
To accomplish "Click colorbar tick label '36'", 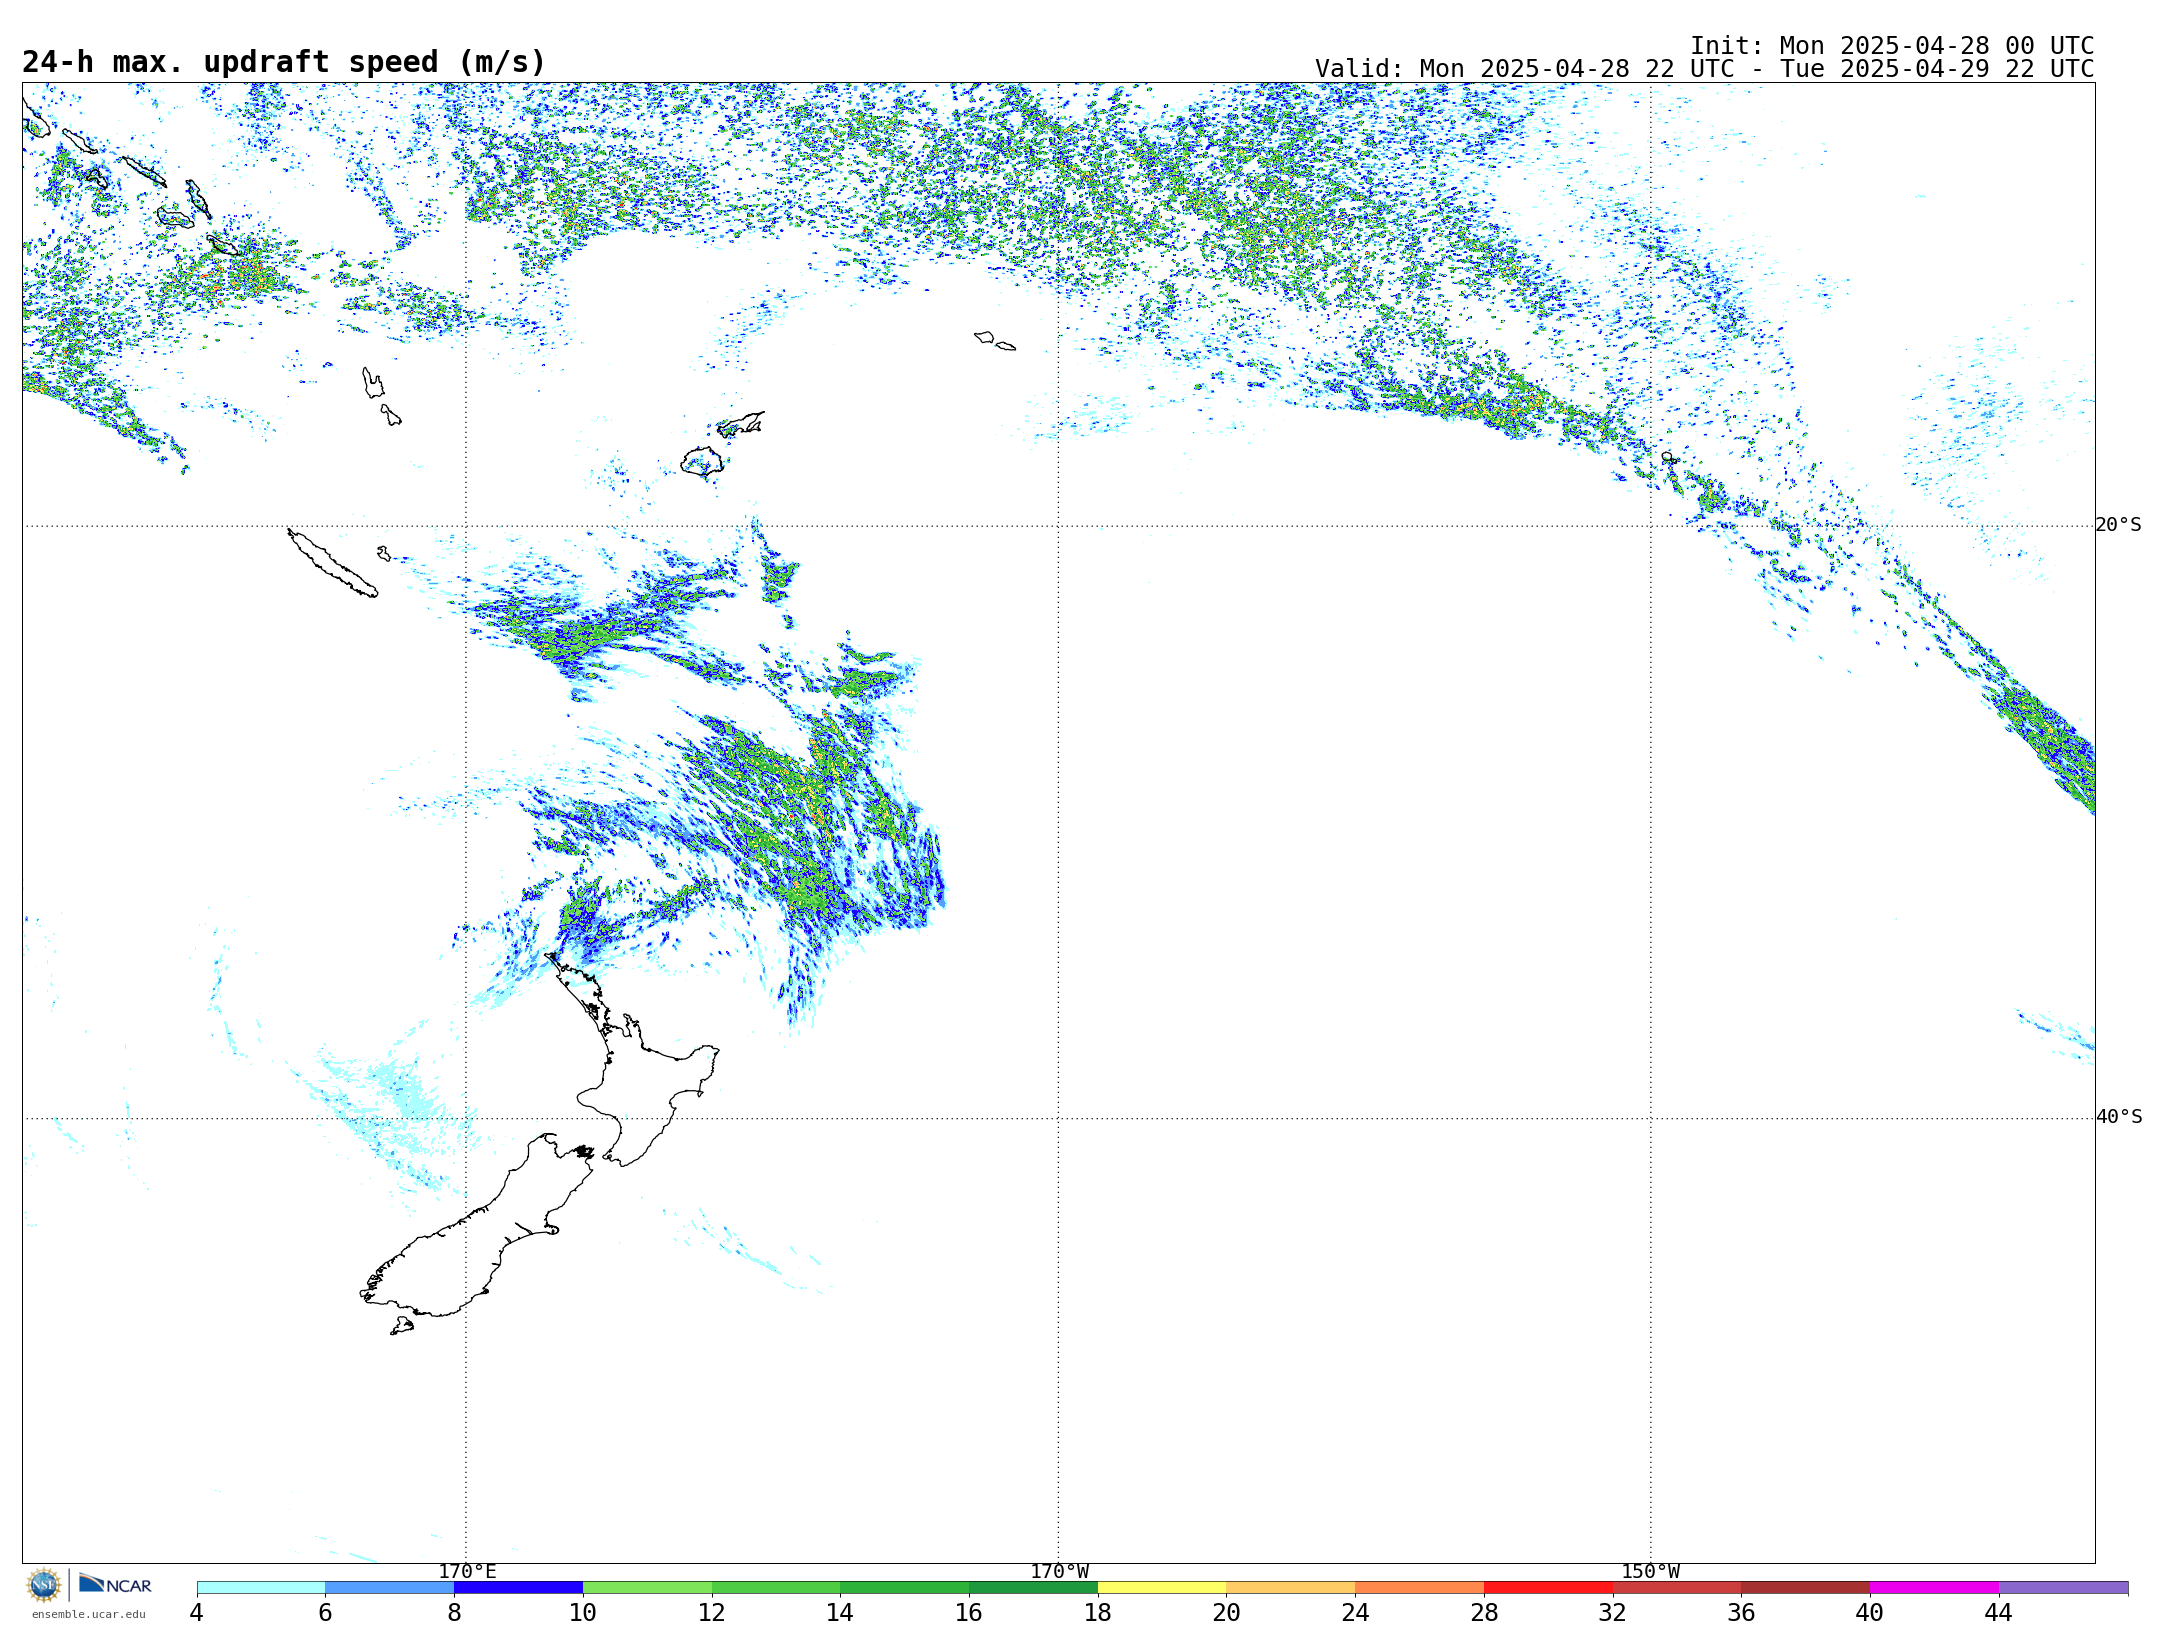I will 1742,1613.
